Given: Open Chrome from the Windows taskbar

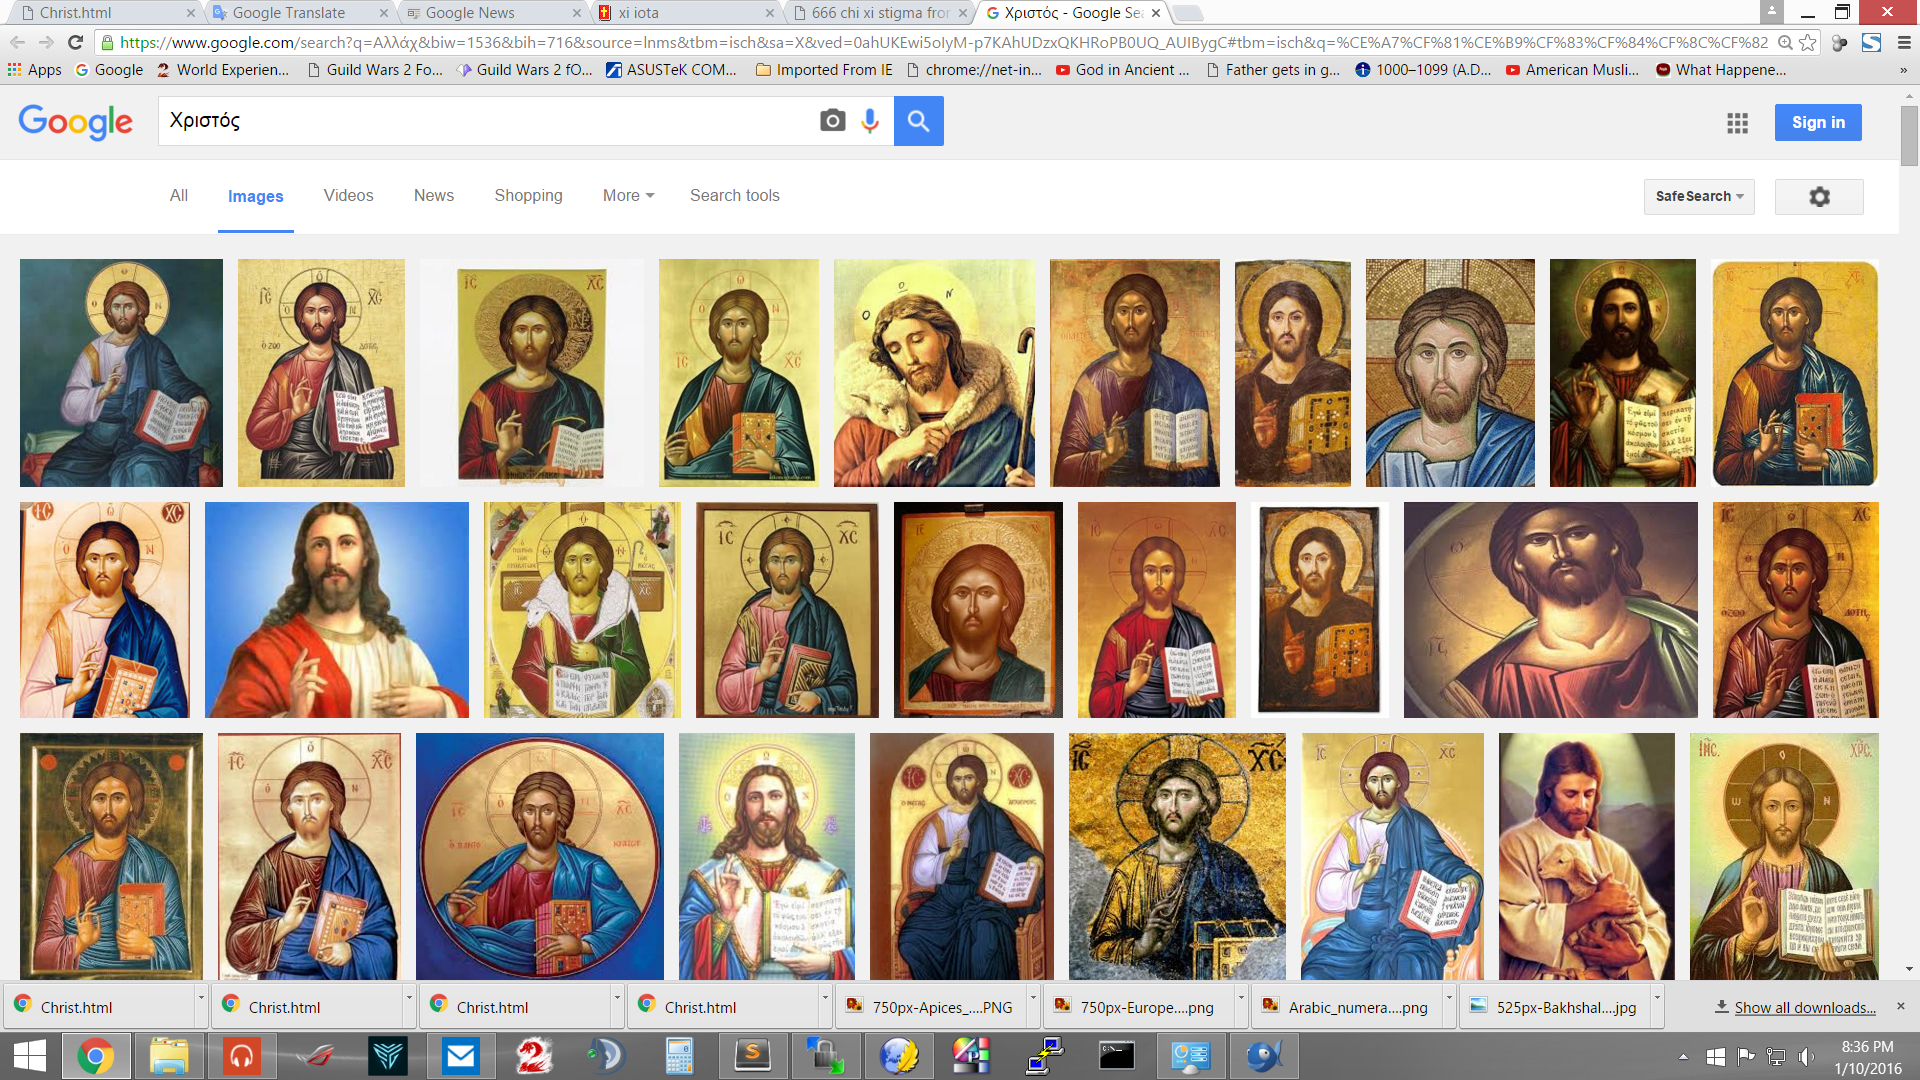Looking at the screenshot, I should tap(96, 1056).
